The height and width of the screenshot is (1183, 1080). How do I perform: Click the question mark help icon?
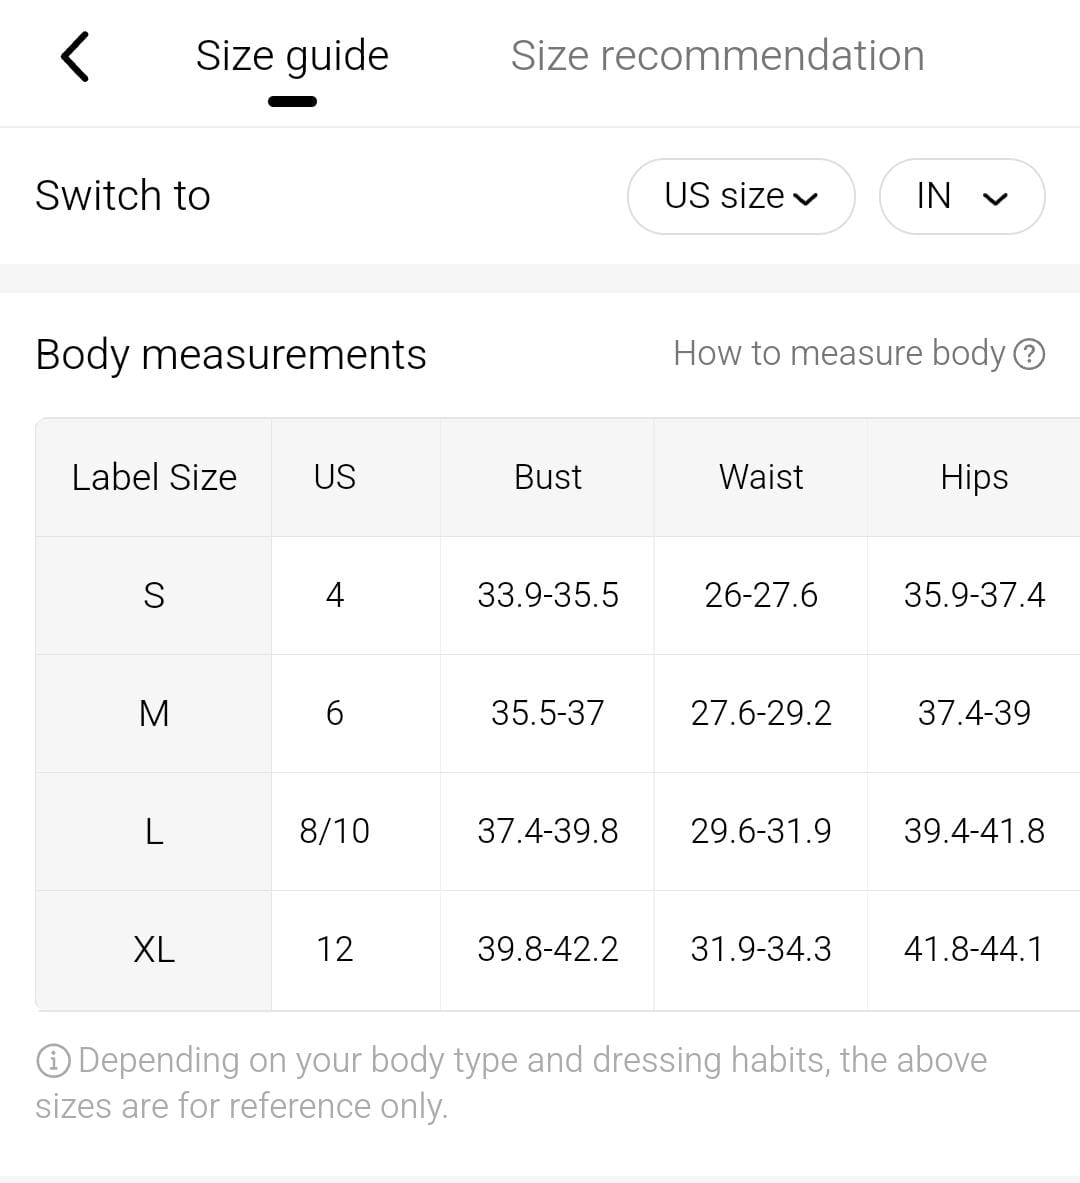pos(1029,354)
